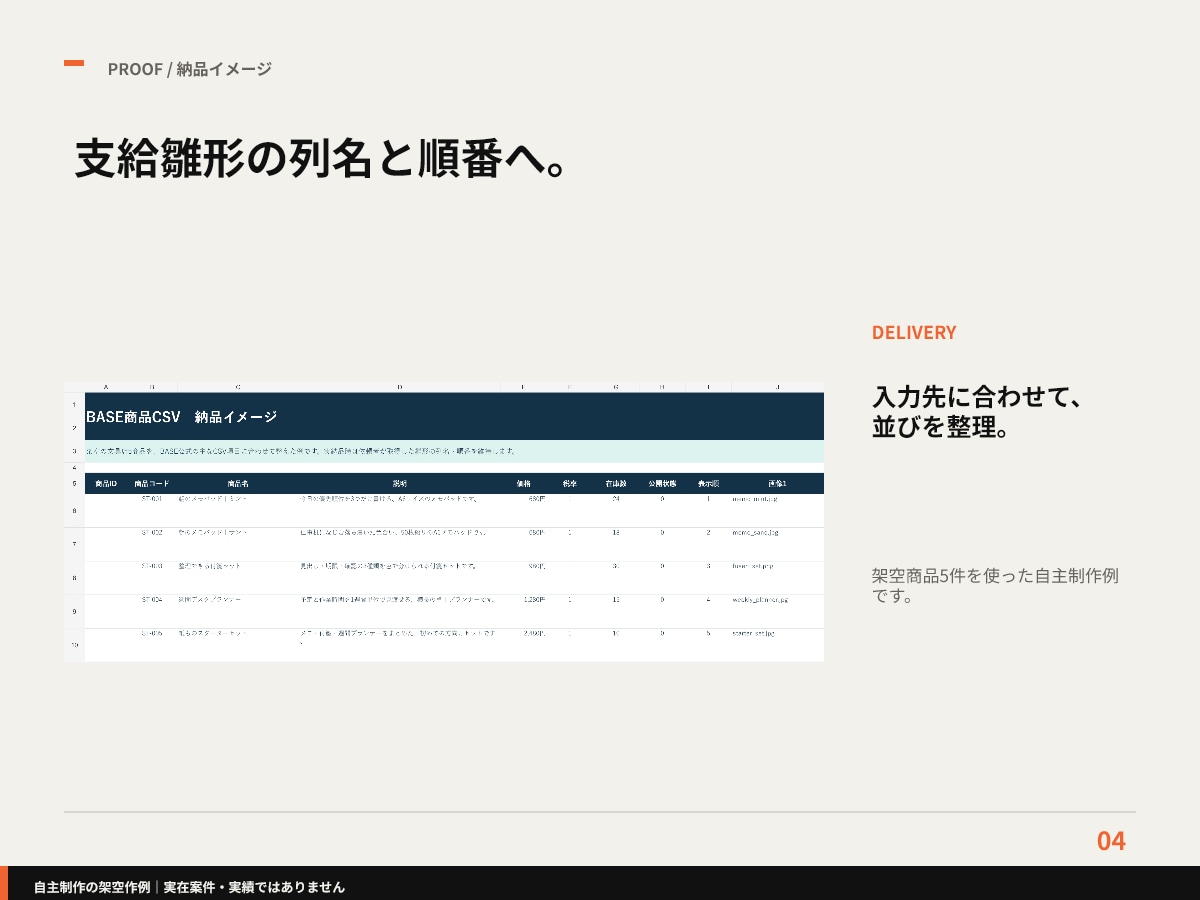
Task: Click the headline '支給雛形の列名と順番へ。'
Action: coord(322,157)
